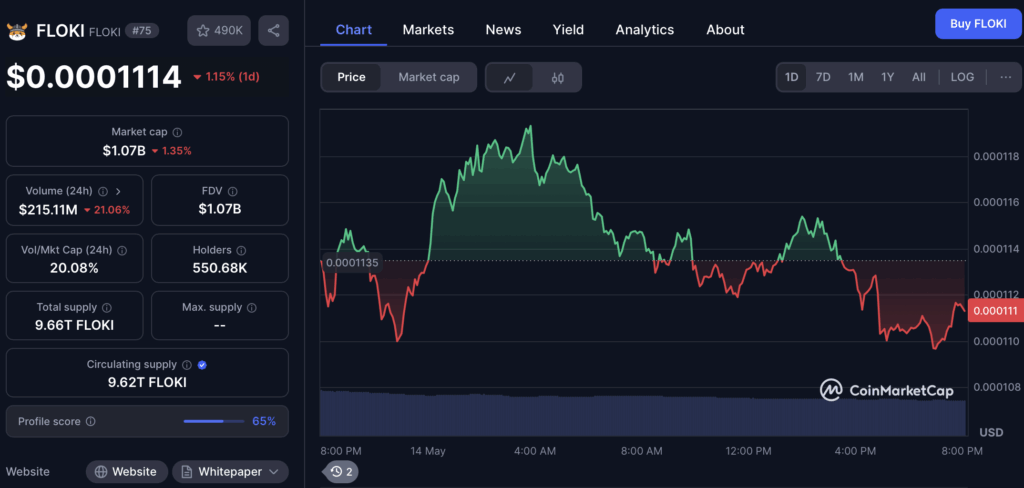Click the info icon next to FDV

232,191
